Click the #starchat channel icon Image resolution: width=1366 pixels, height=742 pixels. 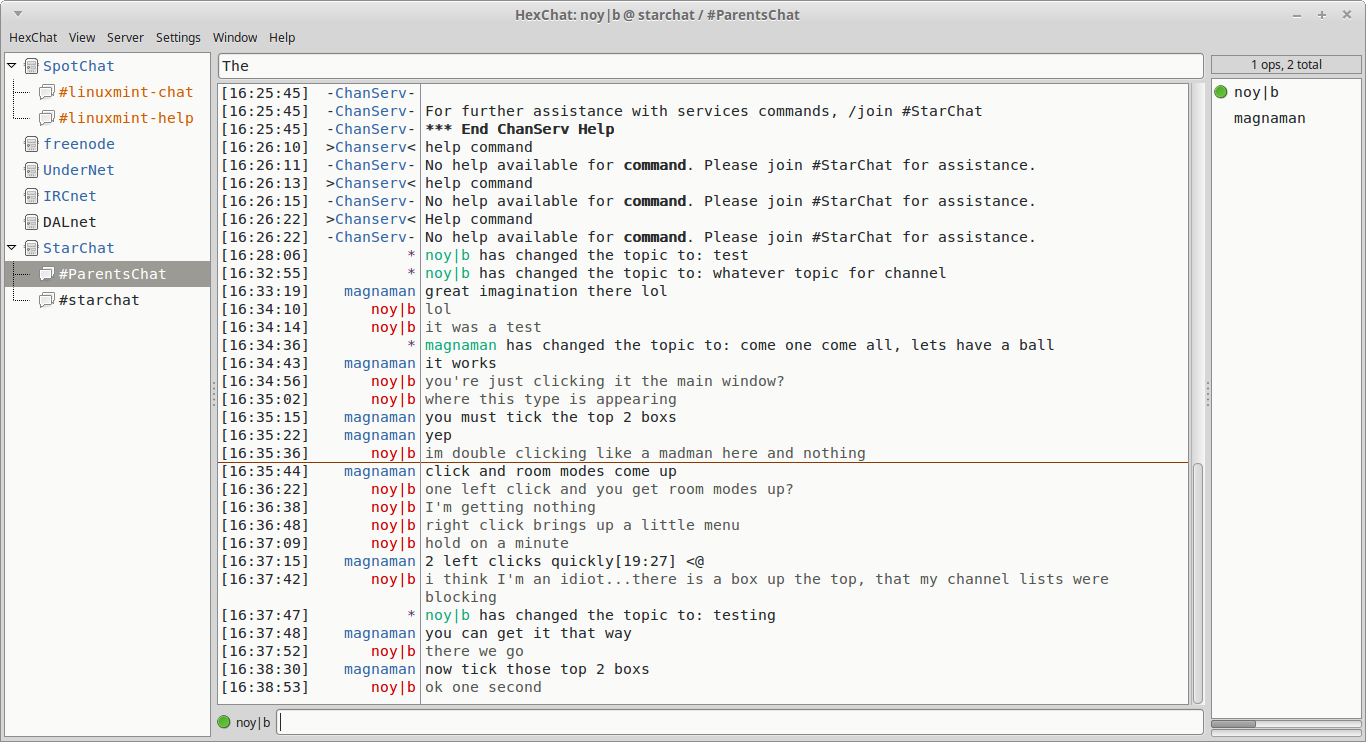click(46, 300)
